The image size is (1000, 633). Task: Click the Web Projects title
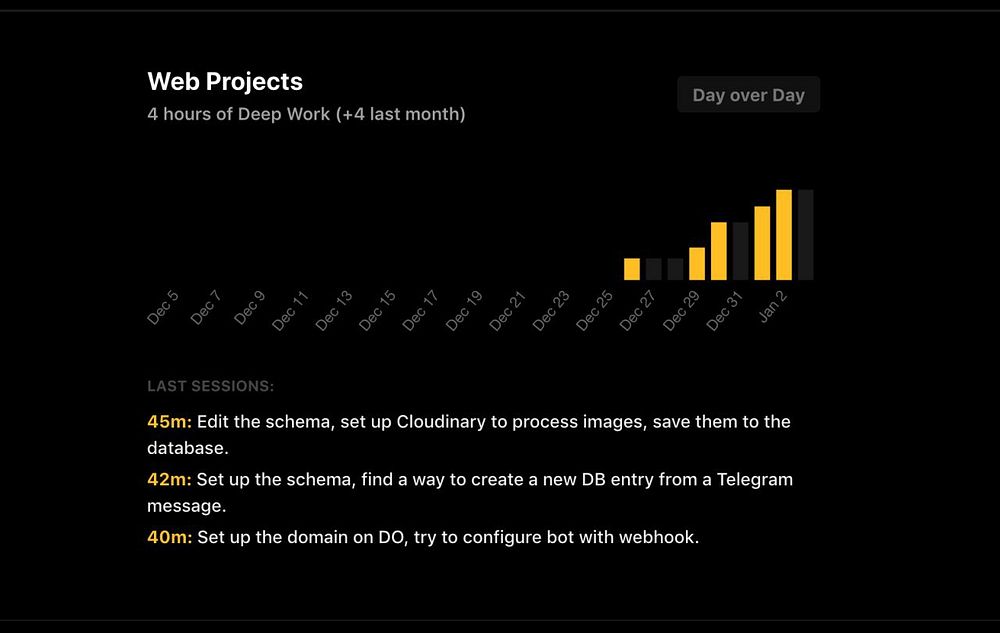(225, 82)
